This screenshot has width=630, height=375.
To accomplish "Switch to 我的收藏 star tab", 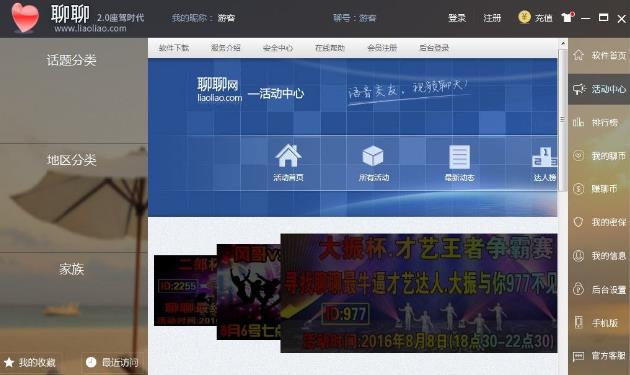I will [x=30, y=363].
